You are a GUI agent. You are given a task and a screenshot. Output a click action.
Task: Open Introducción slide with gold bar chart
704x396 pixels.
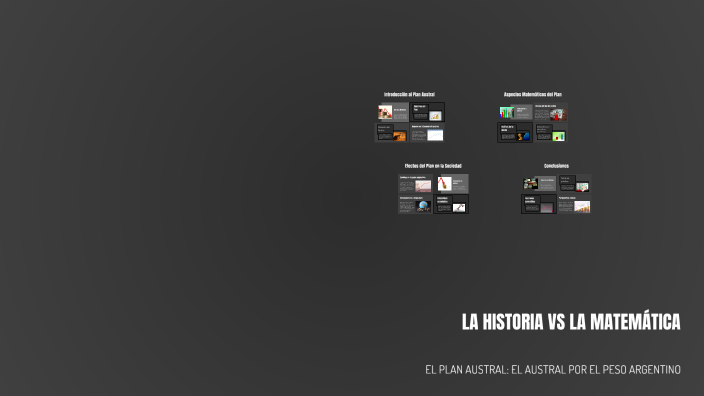click(x=427, y=112)
